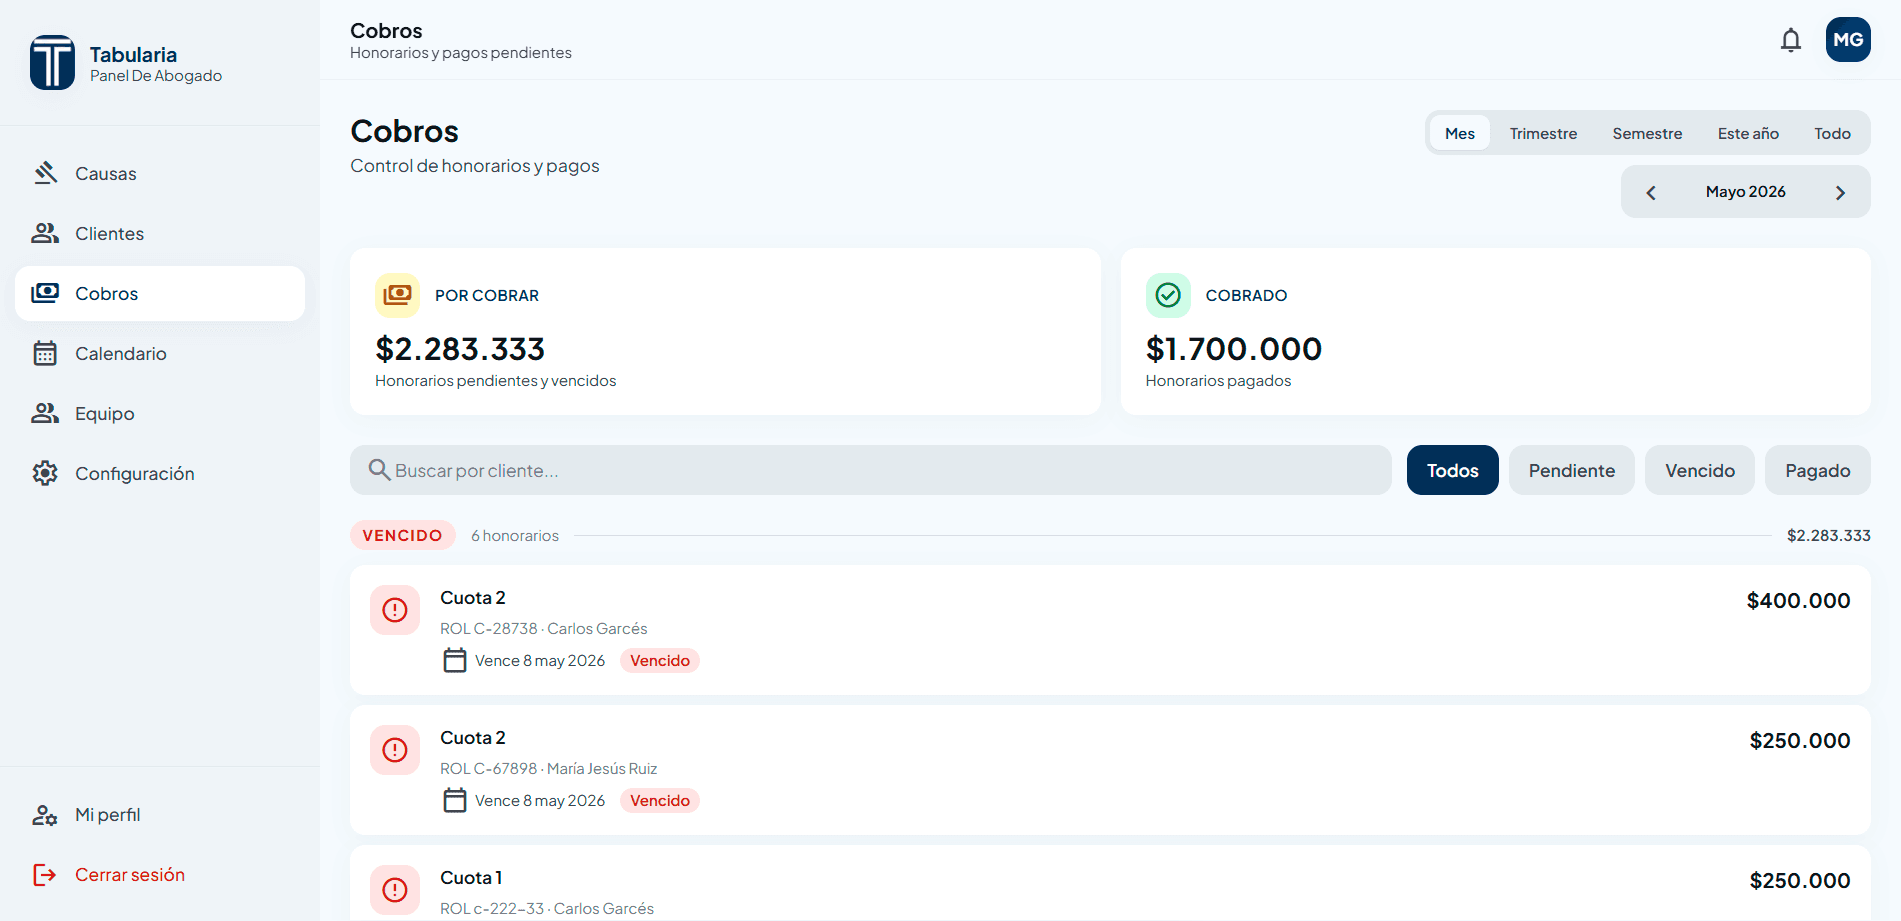The width and height of the screenshot is (1901, 921).
Task: Open Clientes in sidebar
Action: [160, 233]
